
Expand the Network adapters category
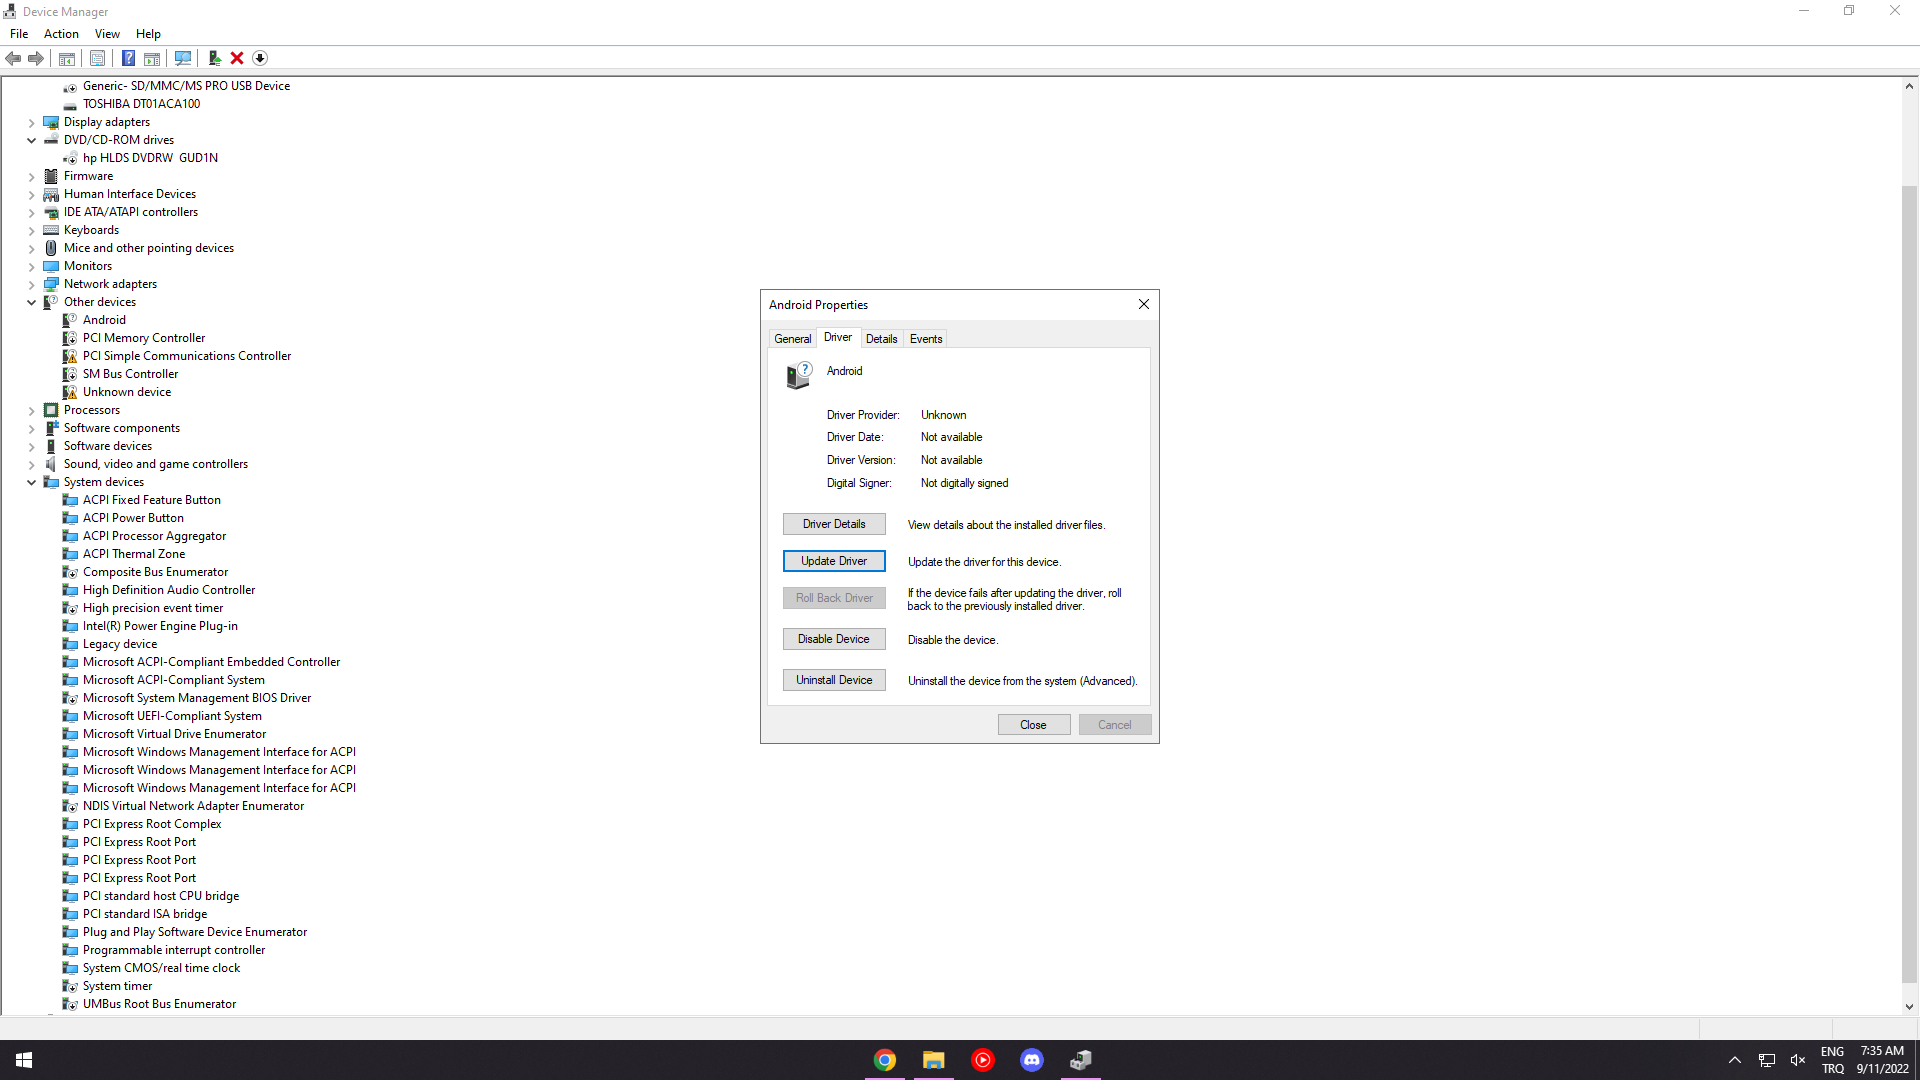(x=31, y=285)
